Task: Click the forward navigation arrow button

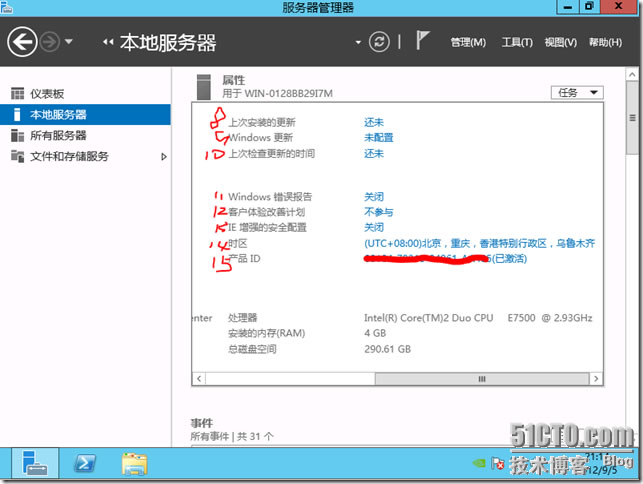Action: [x=50, y=42]
